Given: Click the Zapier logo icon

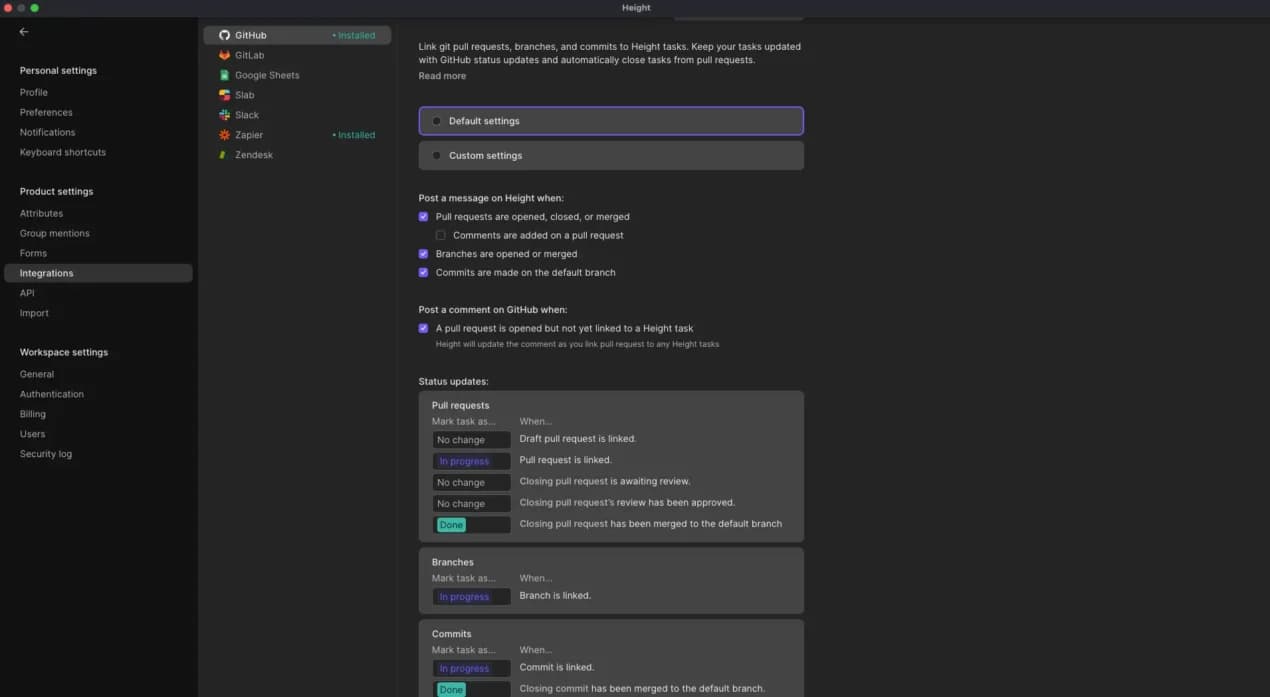Looking at the screenshot, I should (x=224, y=135).
